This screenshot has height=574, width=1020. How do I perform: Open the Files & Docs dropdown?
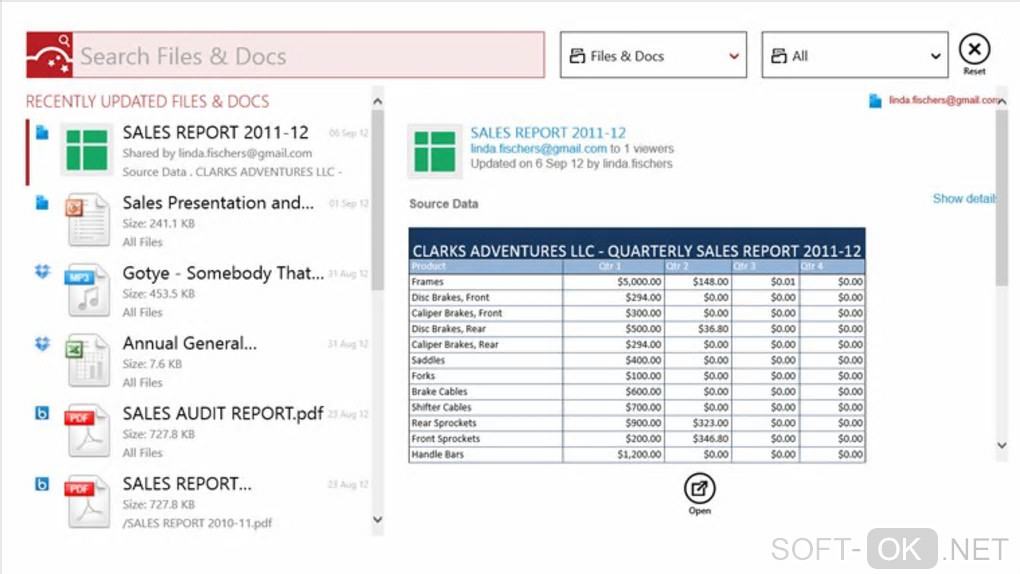(653, 55)
